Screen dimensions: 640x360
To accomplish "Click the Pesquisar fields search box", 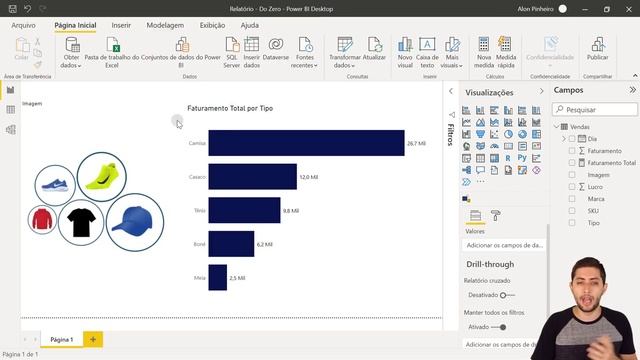I will tap(595, 109).
